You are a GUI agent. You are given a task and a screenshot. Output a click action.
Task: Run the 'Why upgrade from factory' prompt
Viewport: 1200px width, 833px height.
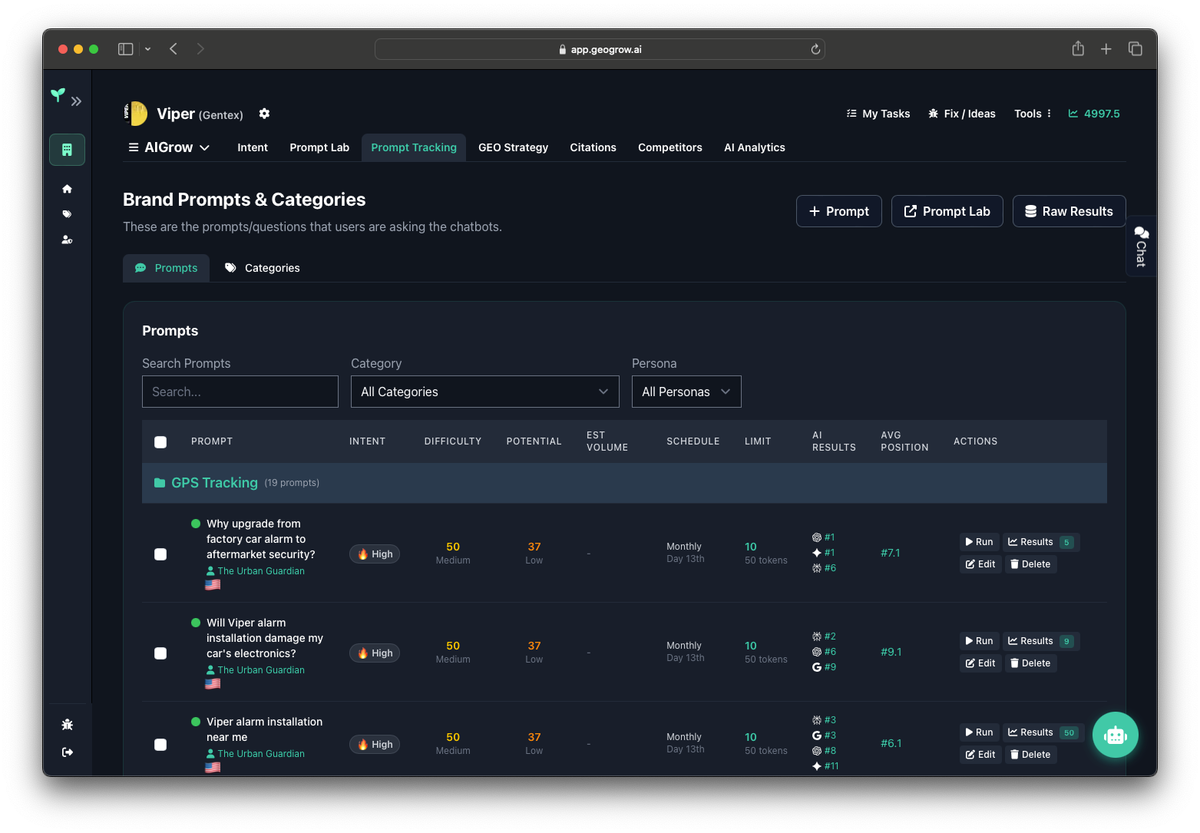click(x=979, y=542)
